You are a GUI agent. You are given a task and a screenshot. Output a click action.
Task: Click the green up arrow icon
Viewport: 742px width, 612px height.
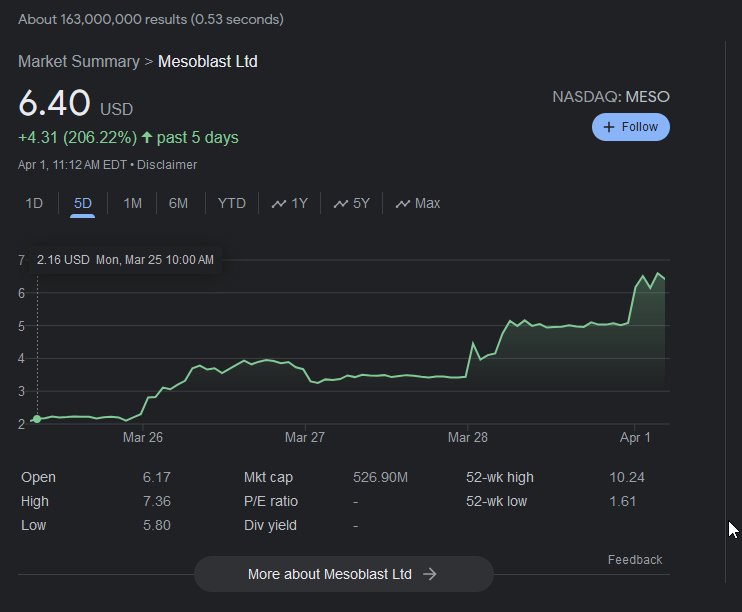[147, 137]
